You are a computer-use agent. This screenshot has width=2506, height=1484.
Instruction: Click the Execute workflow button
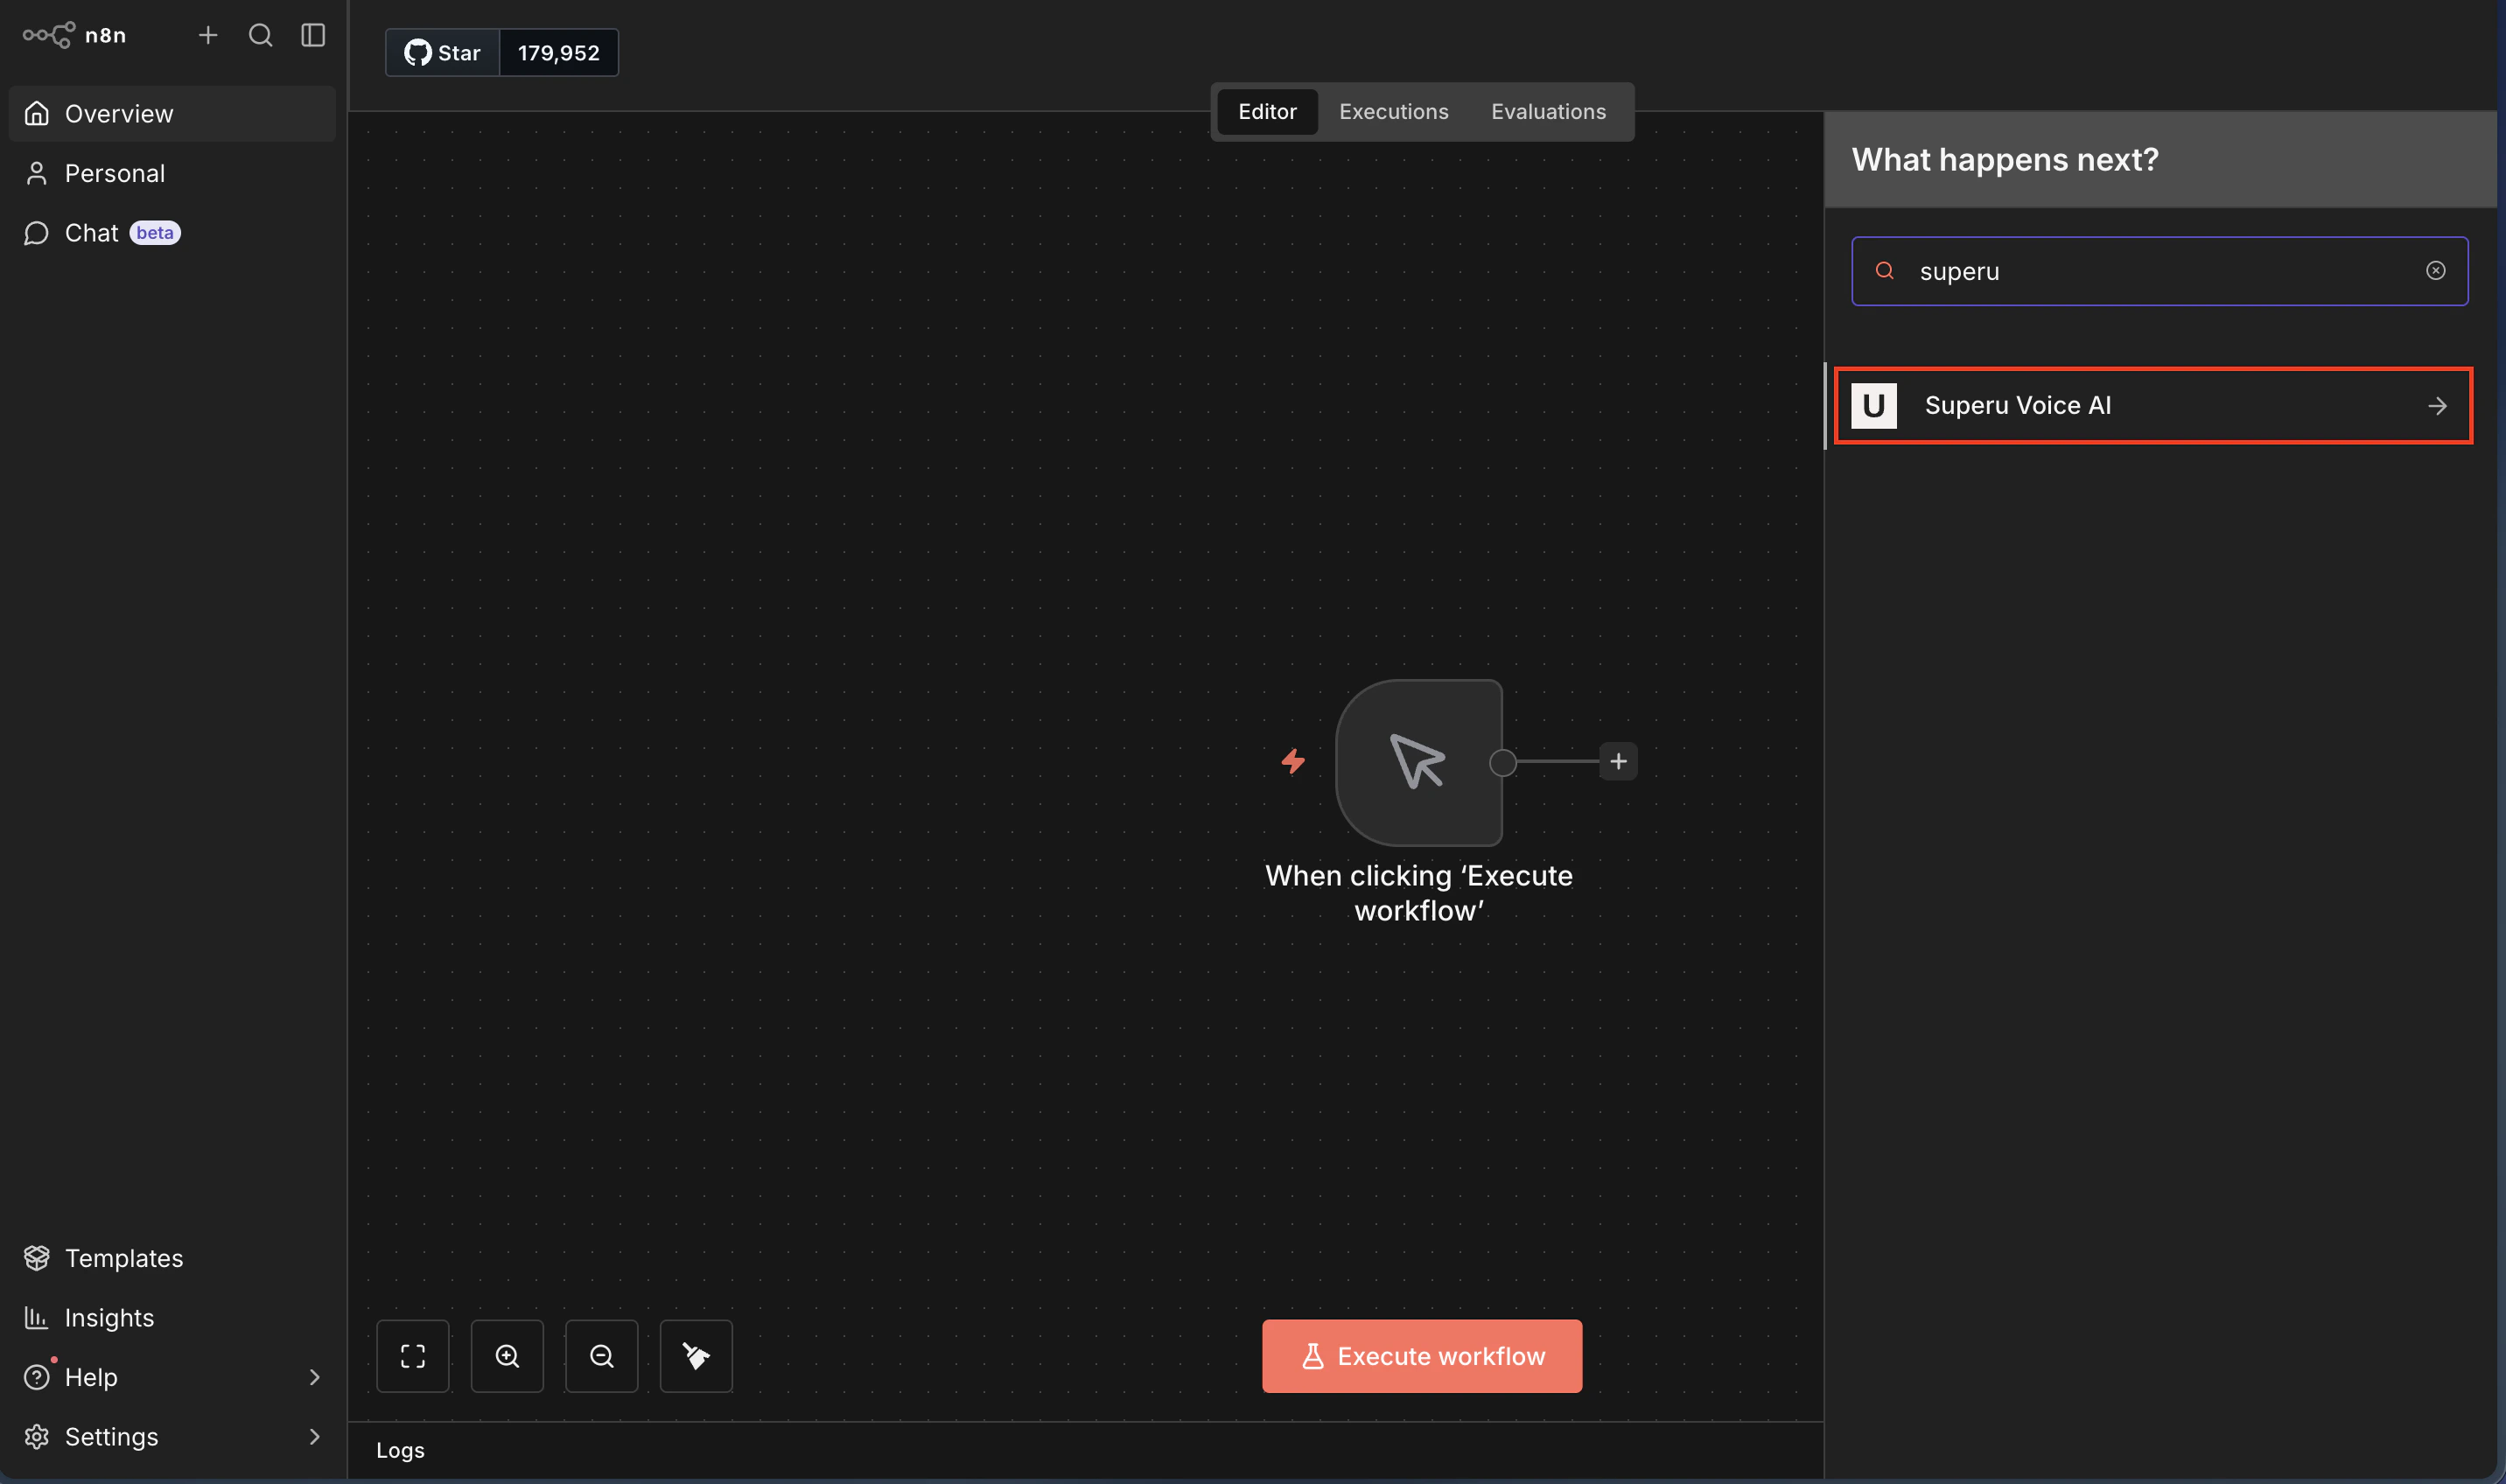pyautogui.click(x=1421, y=1355)
